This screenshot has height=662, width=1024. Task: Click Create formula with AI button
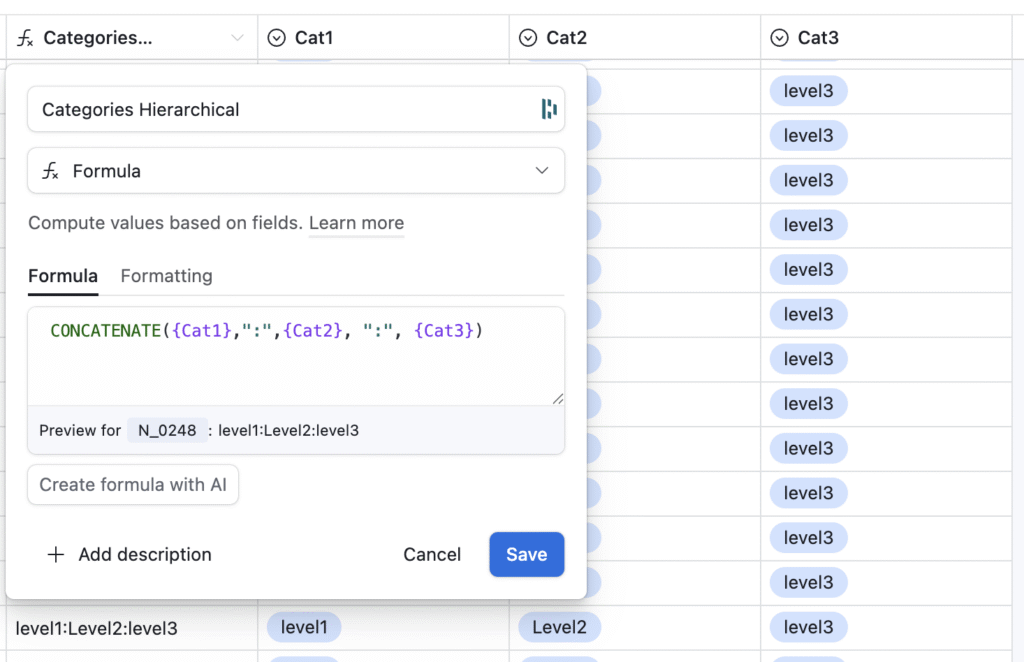pos(133,485)
